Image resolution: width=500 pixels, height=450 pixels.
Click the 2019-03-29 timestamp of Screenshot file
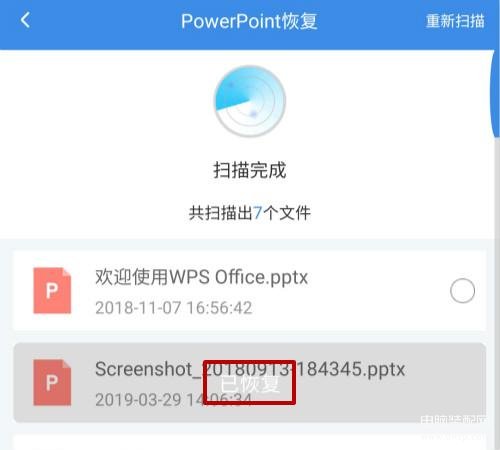click(x=174, y=400)
